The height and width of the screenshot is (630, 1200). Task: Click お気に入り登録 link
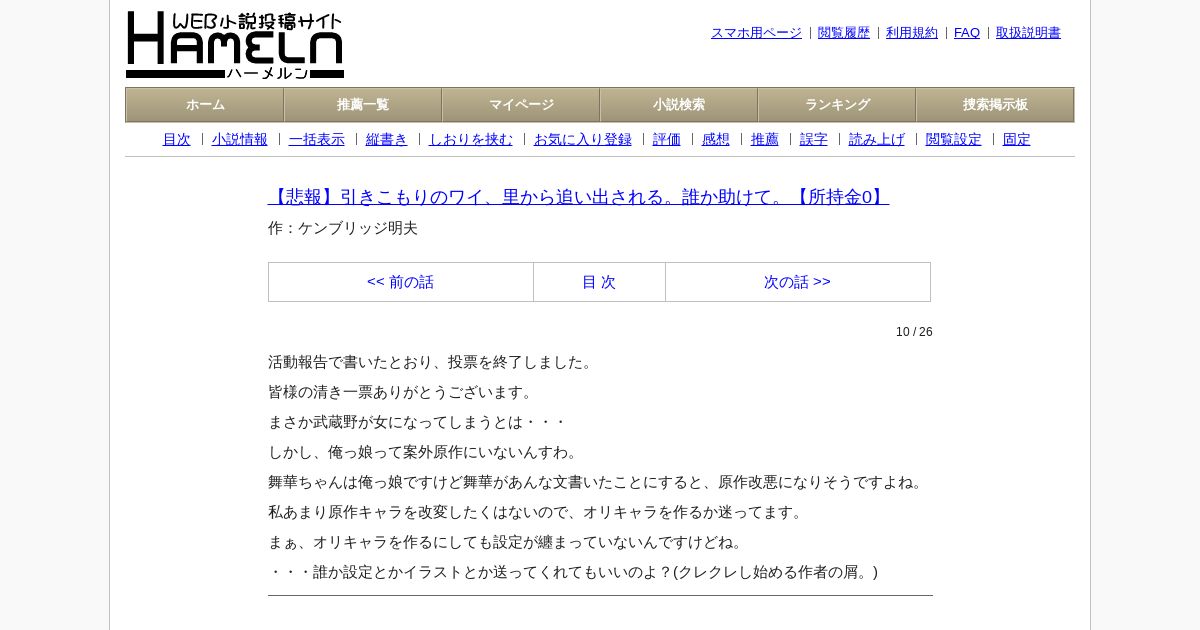click(583, 140)
